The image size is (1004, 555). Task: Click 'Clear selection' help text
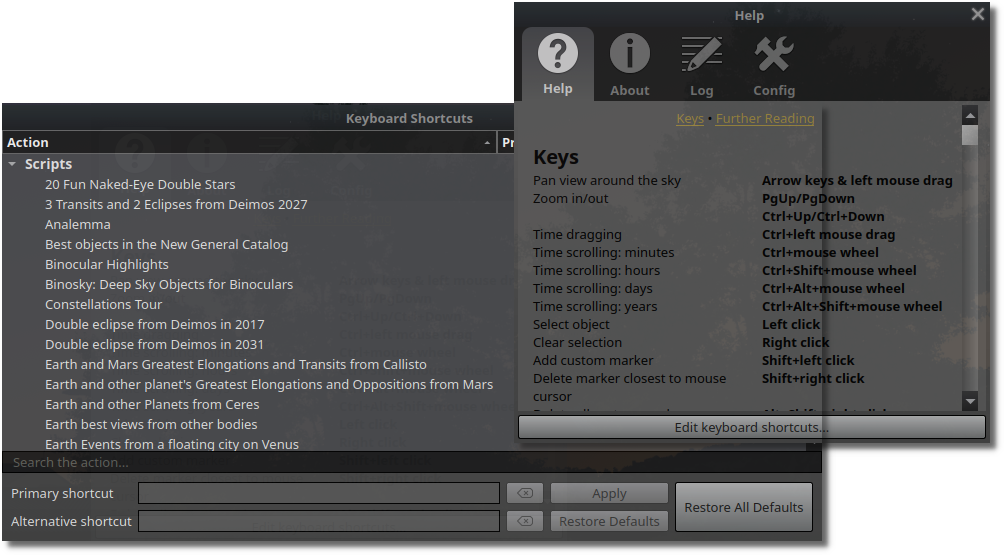point(577,342)
